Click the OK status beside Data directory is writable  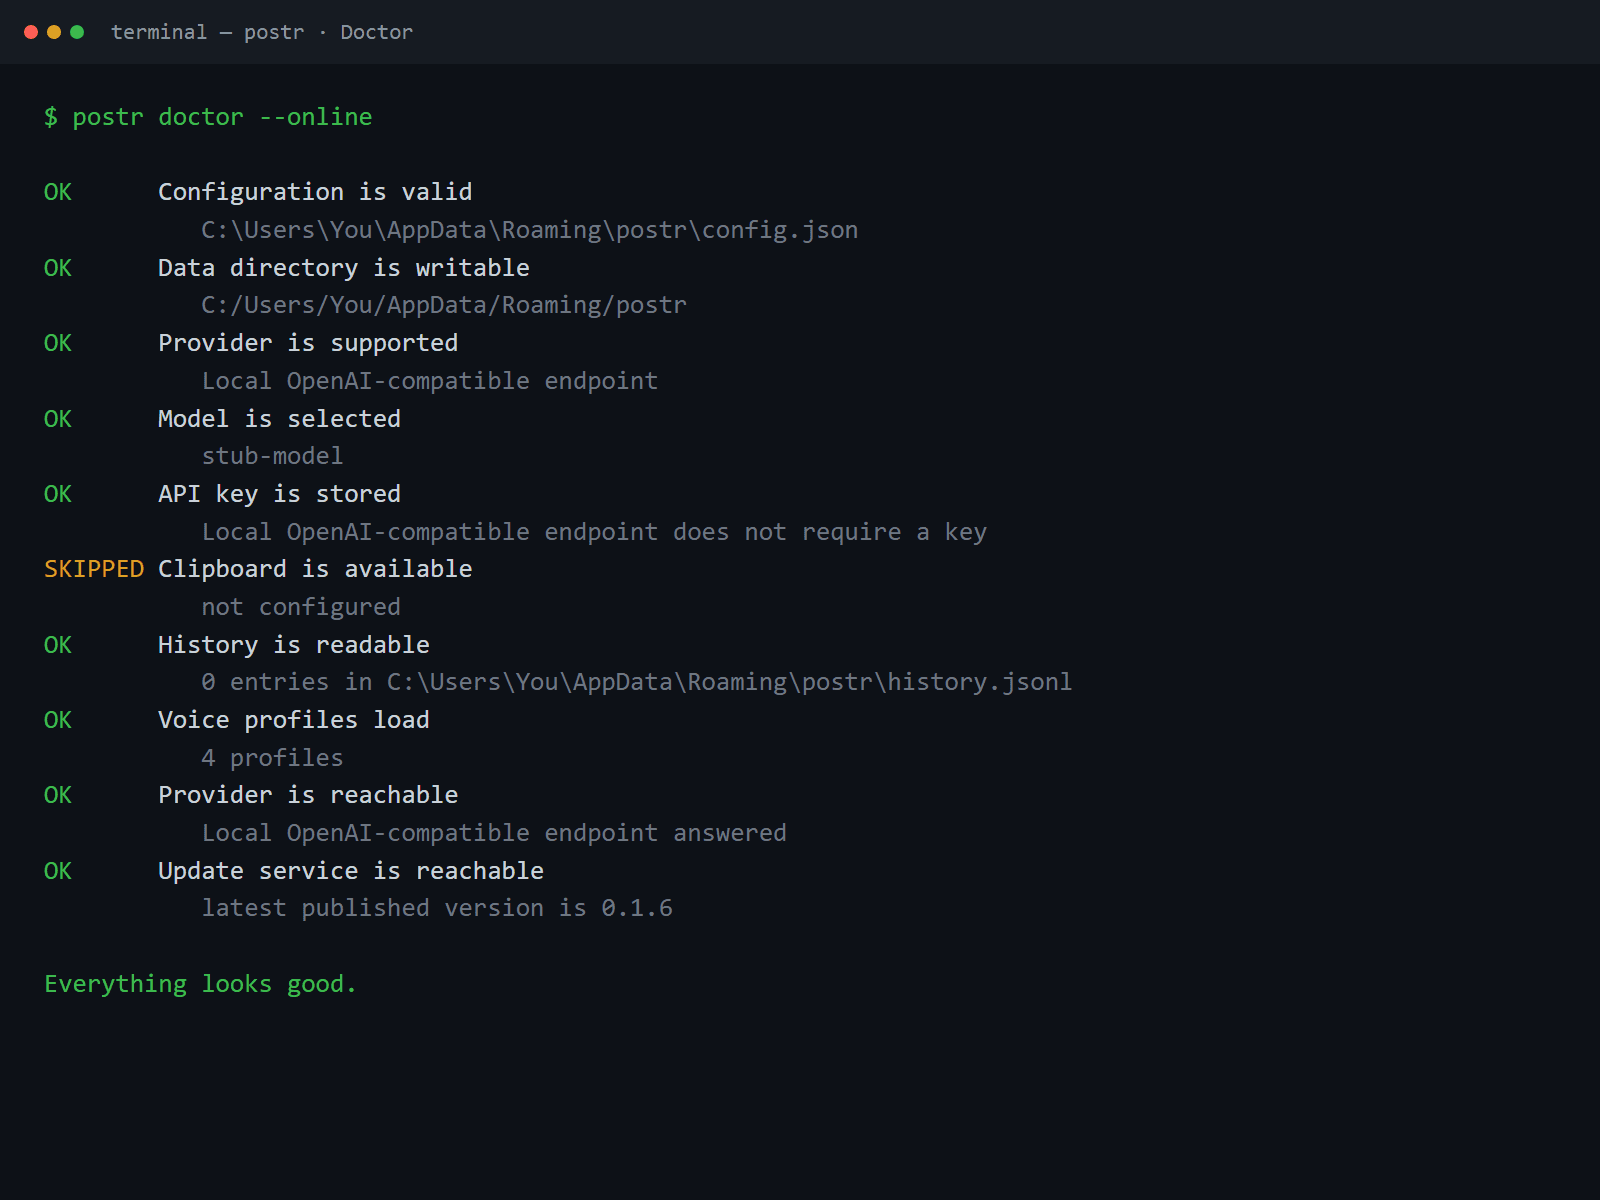pyautogui.click(x=58, y=268)
